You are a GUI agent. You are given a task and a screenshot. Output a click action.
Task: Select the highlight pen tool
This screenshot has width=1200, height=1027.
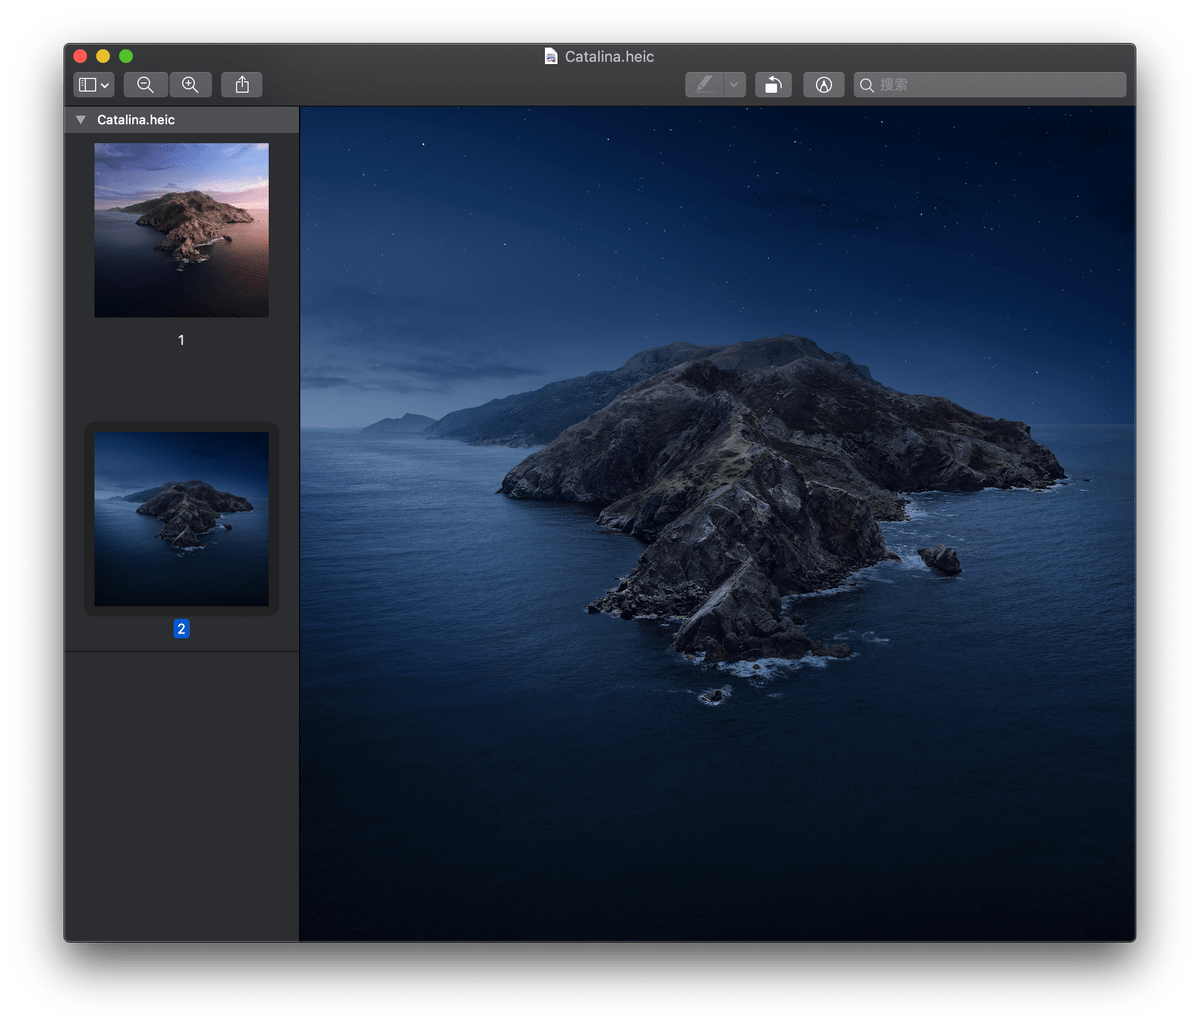tap(704, 85)
